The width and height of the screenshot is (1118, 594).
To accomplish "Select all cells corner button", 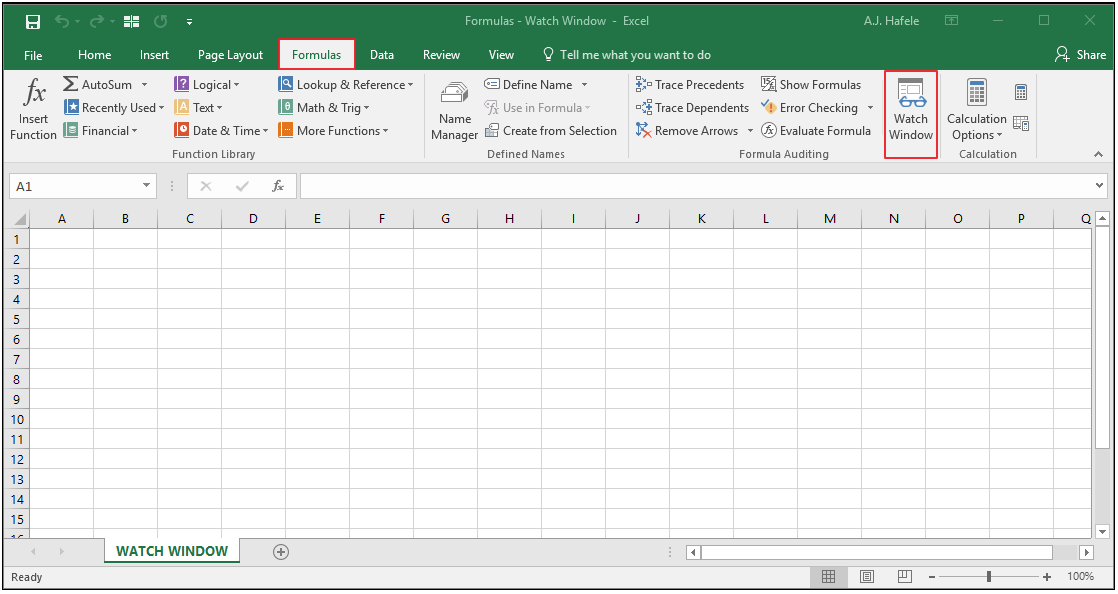I will tap(19, 219).
